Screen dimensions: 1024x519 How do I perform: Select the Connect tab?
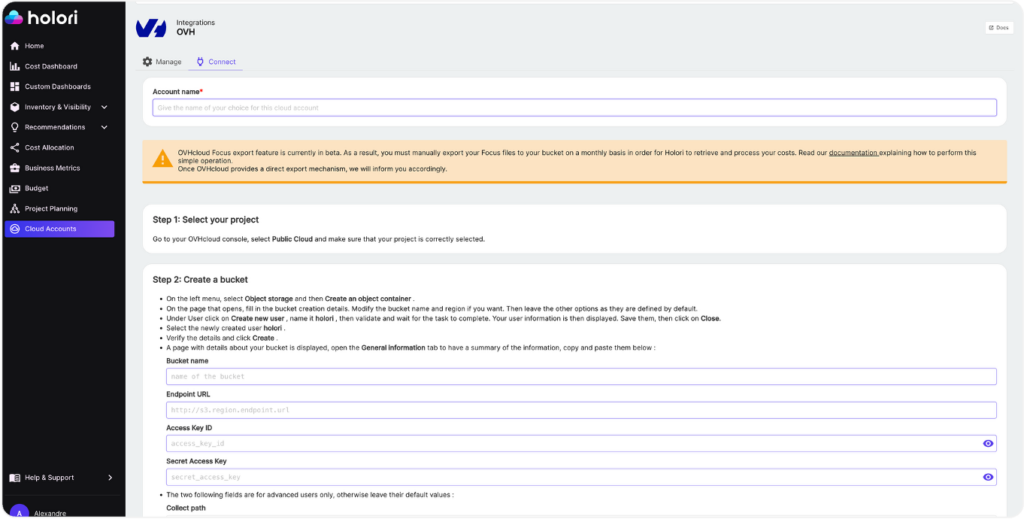[x=216, y=62]
